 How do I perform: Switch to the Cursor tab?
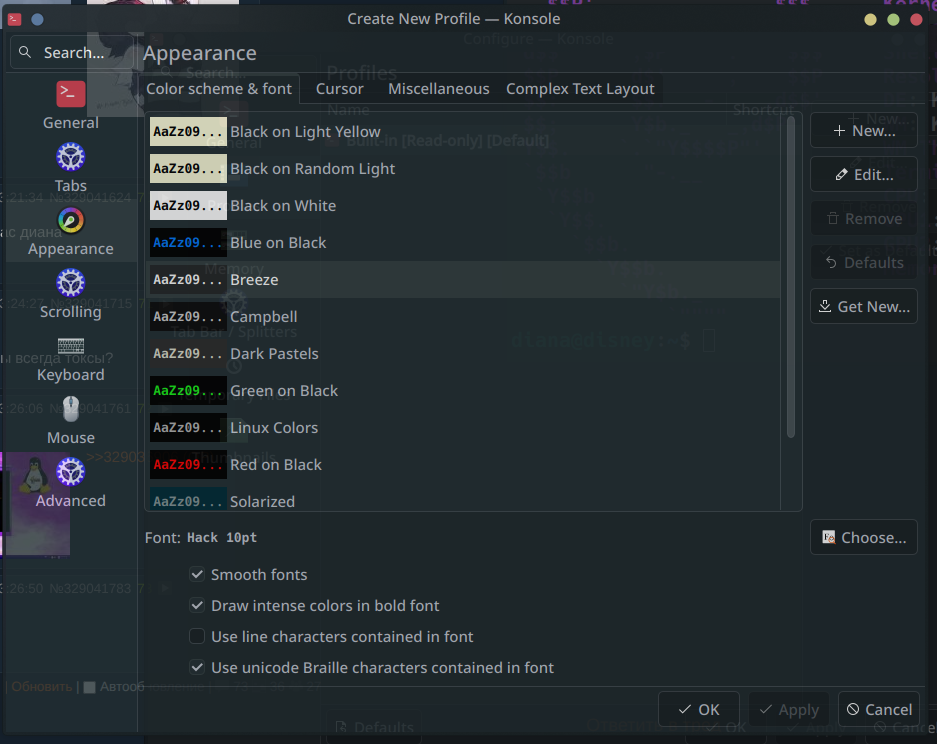pyautogui.click(x=339, y=89)
